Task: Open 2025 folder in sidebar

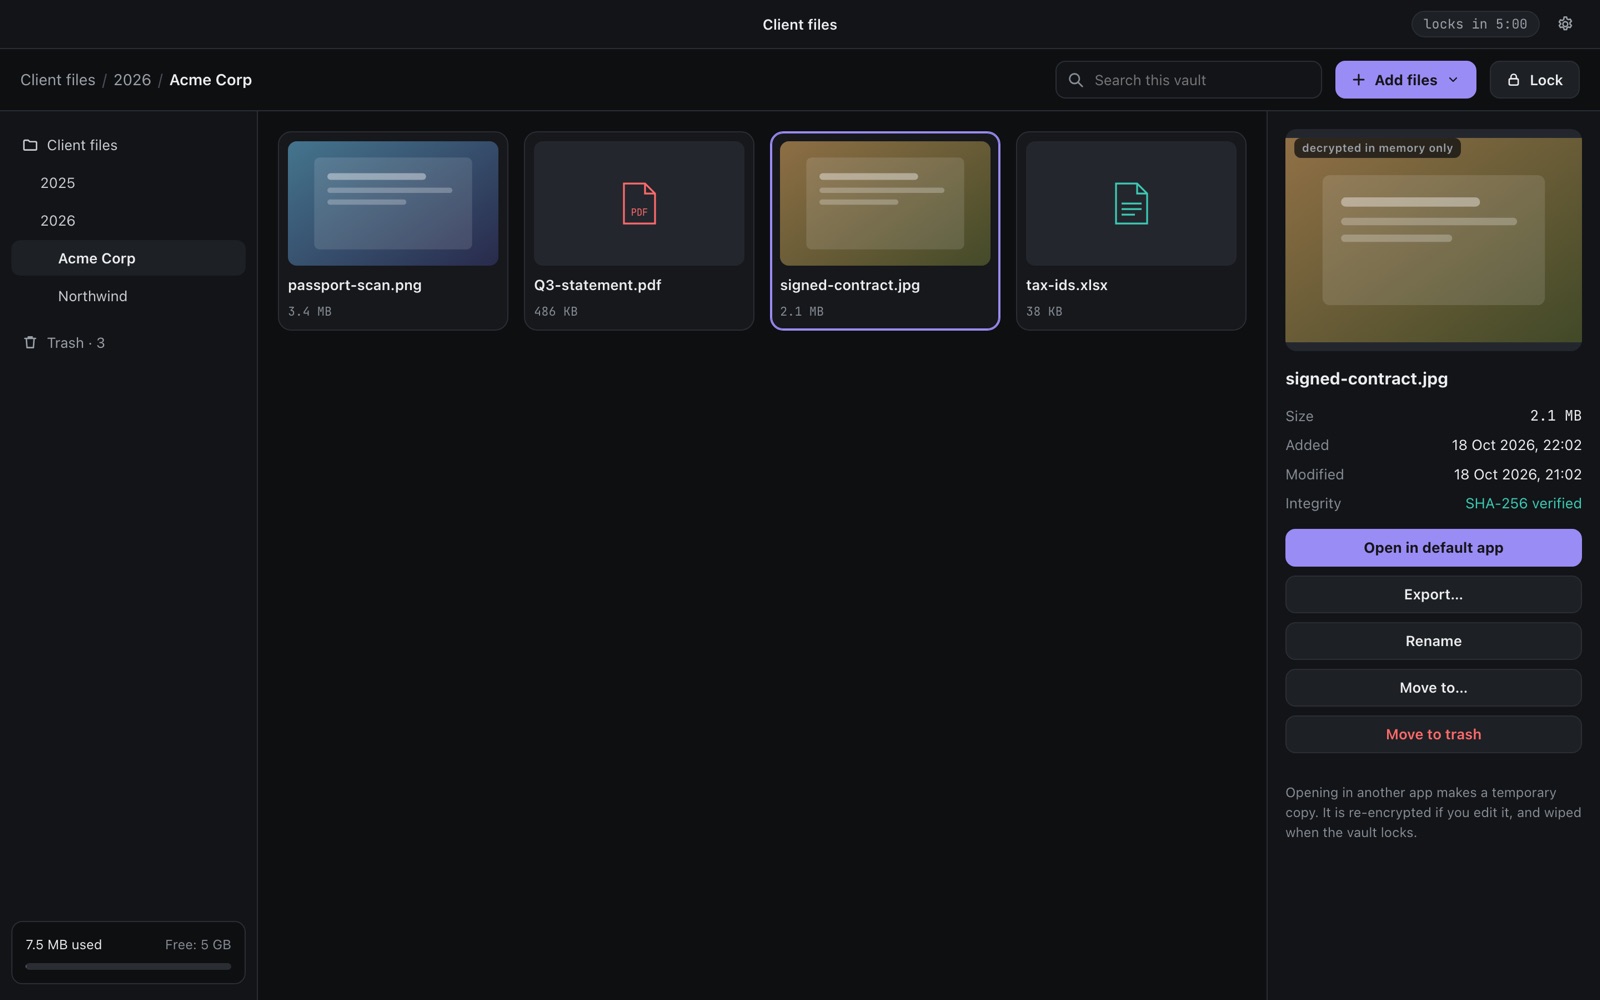Action: (128, 183)
